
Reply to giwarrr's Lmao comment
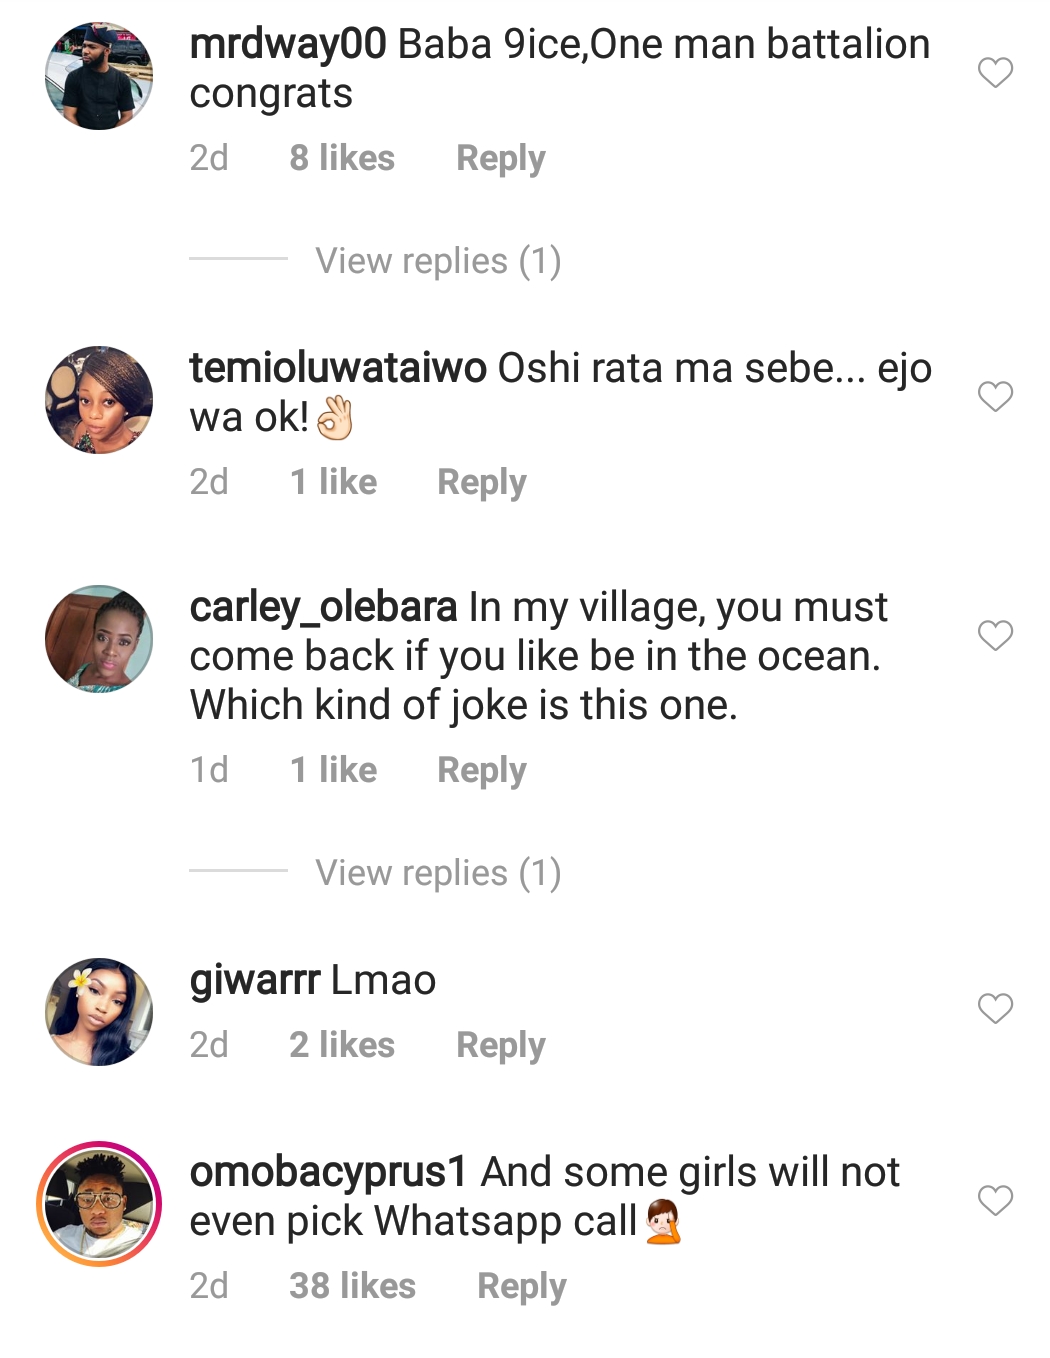click(x=501, y=1045)
